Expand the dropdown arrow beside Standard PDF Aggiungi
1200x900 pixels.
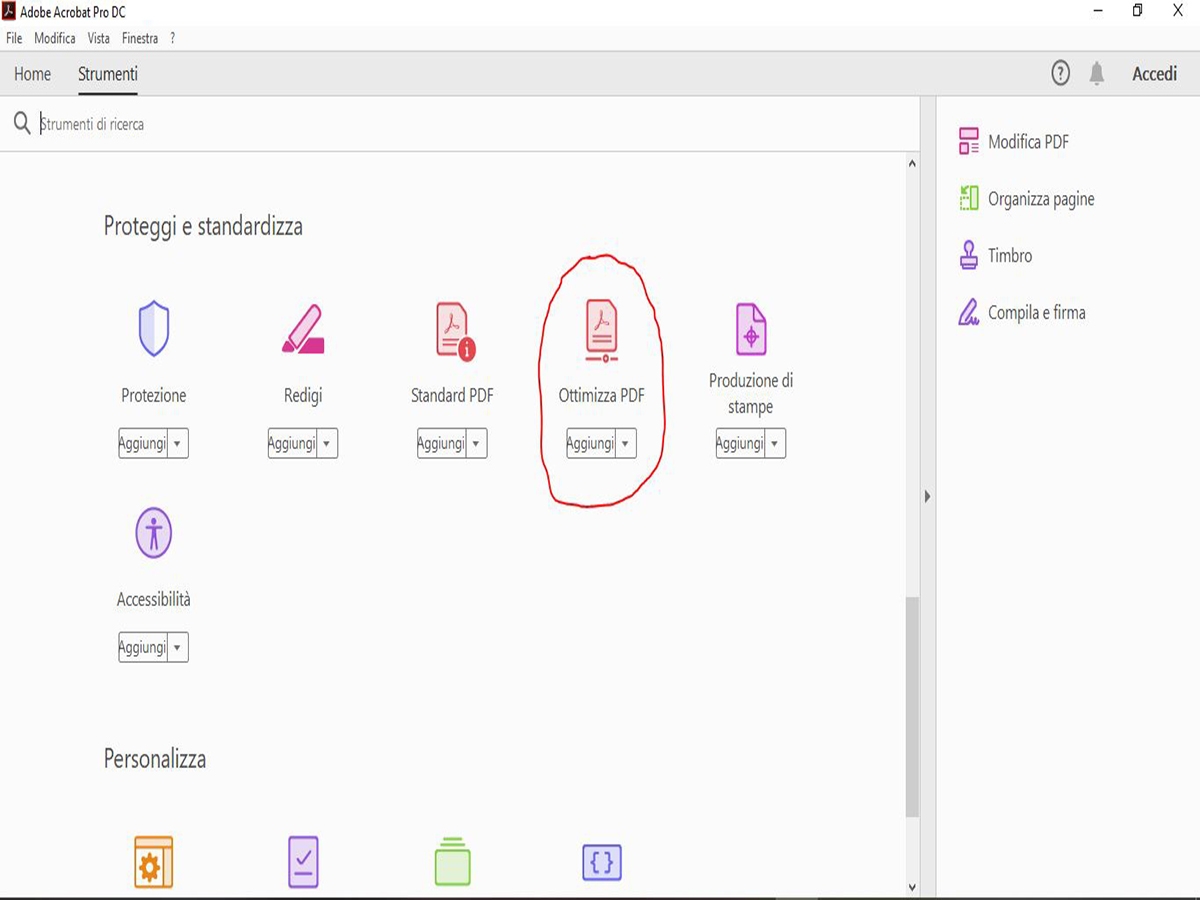point(476,443)
